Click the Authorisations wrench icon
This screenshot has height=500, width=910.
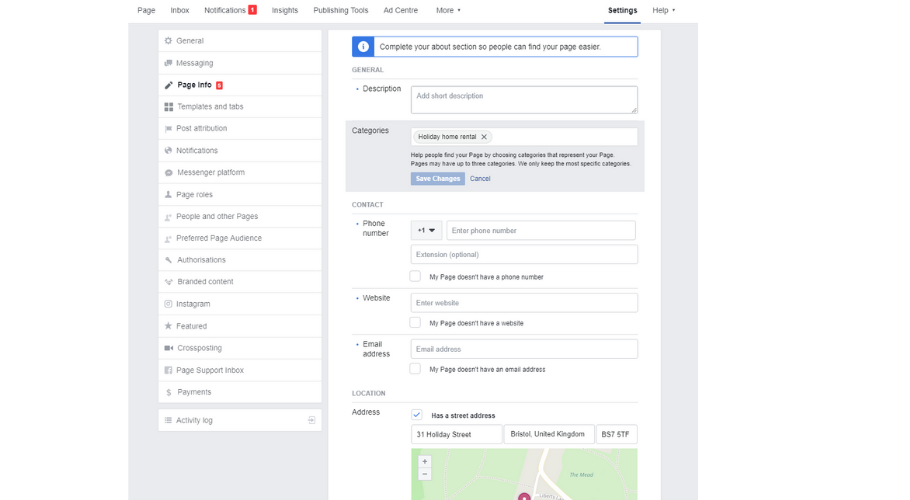coord(168,260)
